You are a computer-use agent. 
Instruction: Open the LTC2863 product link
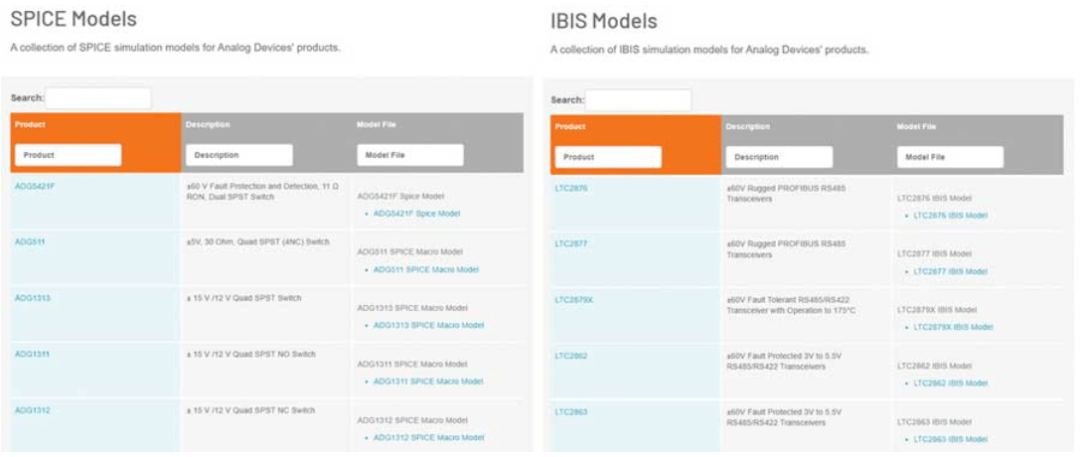coord(571,412)
